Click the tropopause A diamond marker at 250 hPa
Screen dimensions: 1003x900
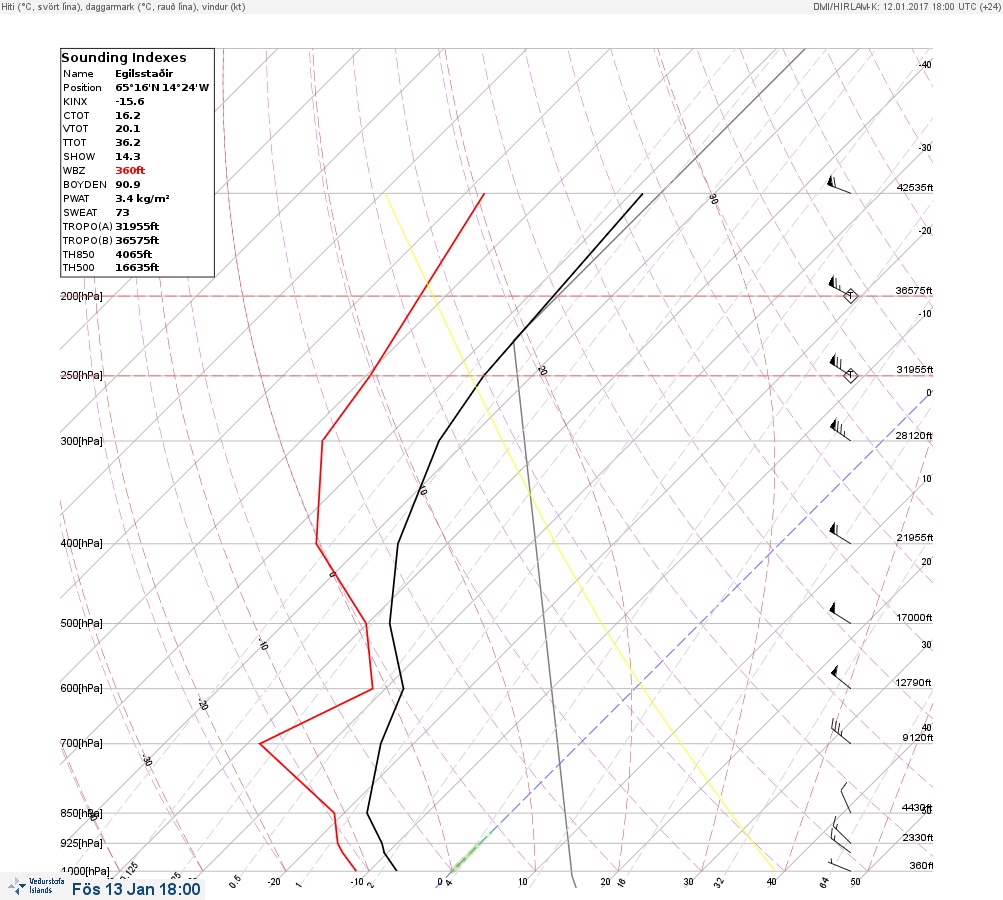pyautogui.click(x=850, y=375)
